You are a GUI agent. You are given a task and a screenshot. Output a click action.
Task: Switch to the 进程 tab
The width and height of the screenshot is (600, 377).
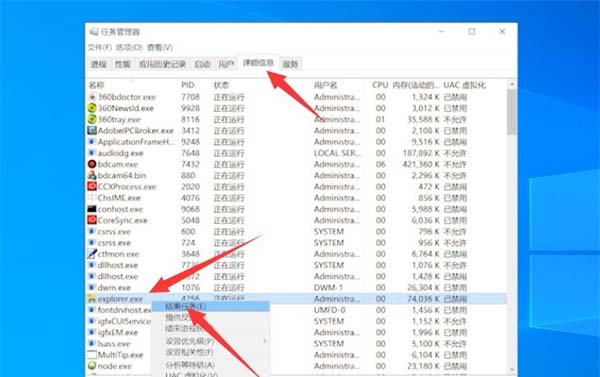[x=99, y=64]
